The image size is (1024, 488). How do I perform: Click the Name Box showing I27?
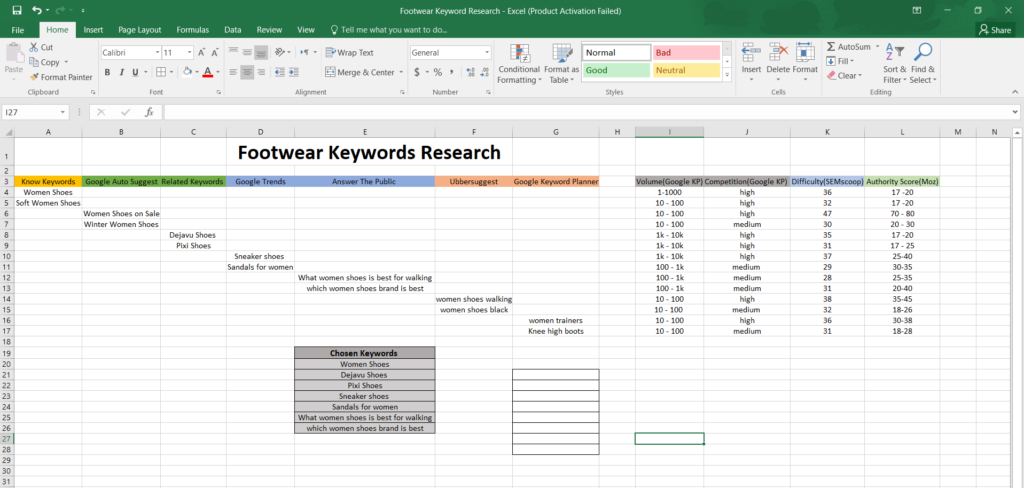coord(35,112)
